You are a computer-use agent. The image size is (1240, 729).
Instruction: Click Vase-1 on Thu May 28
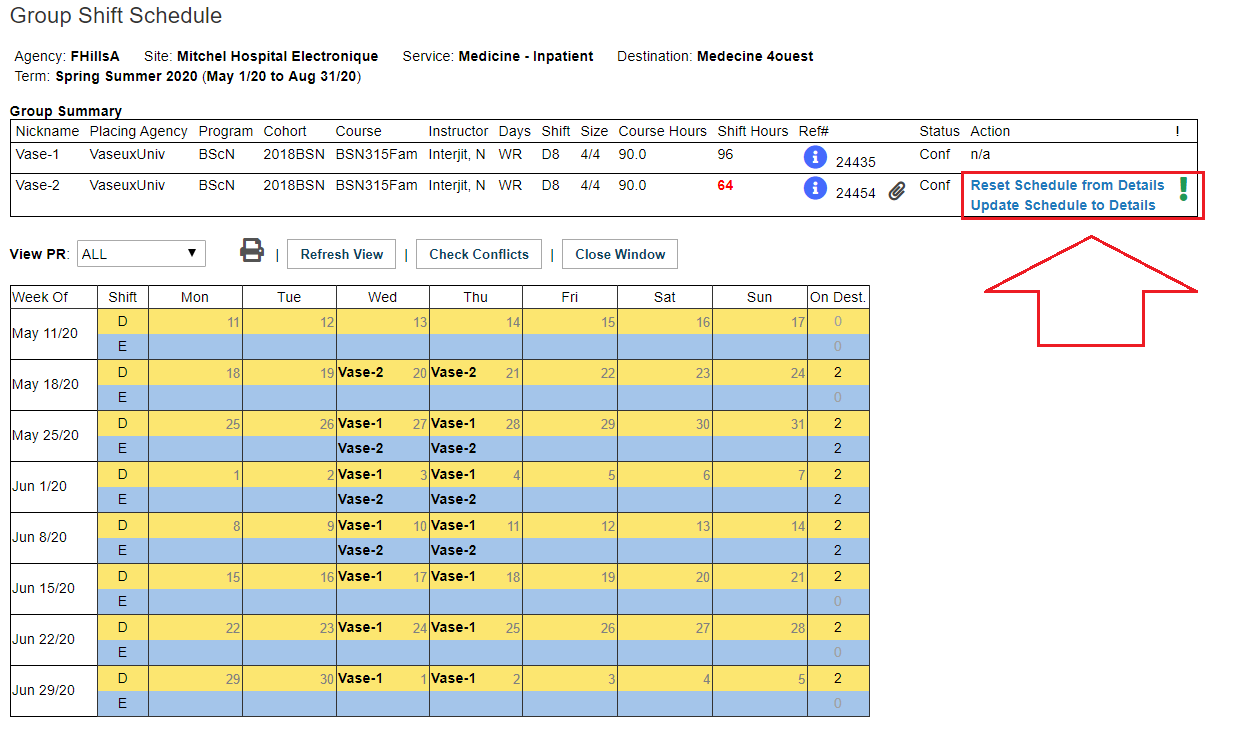[x=454, y=423]
